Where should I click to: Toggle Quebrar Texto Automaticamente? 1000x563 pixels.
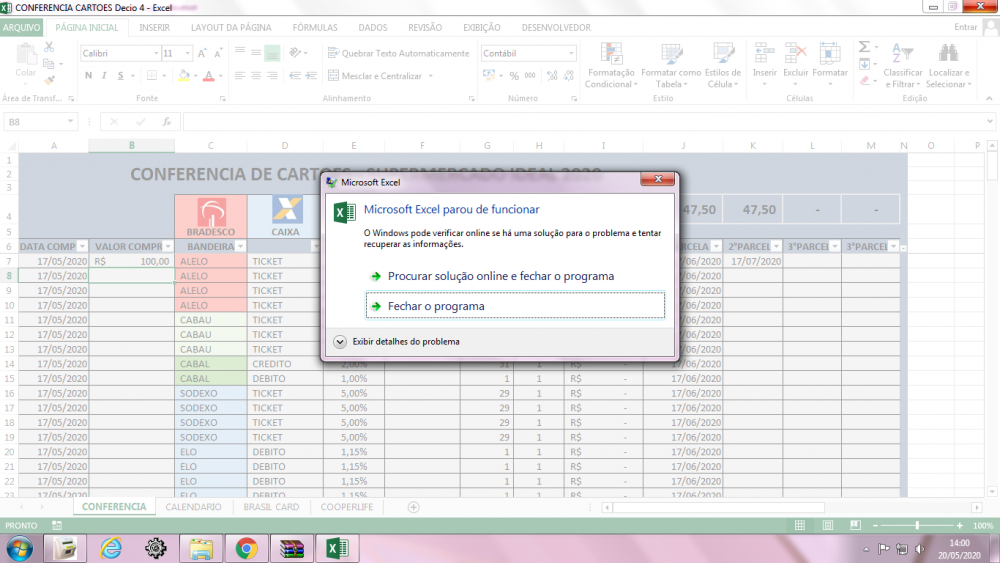click(398, 54)
